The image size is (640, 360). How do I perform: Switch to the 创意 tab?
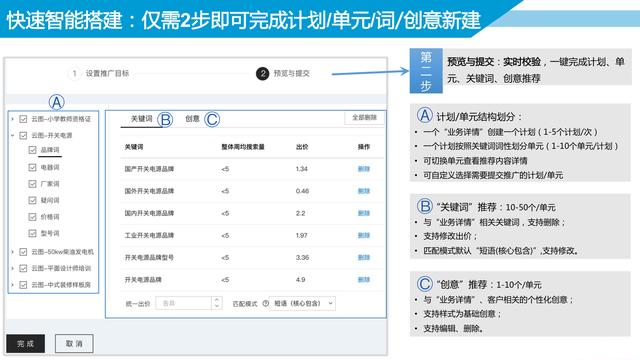[x=192, y=119]
